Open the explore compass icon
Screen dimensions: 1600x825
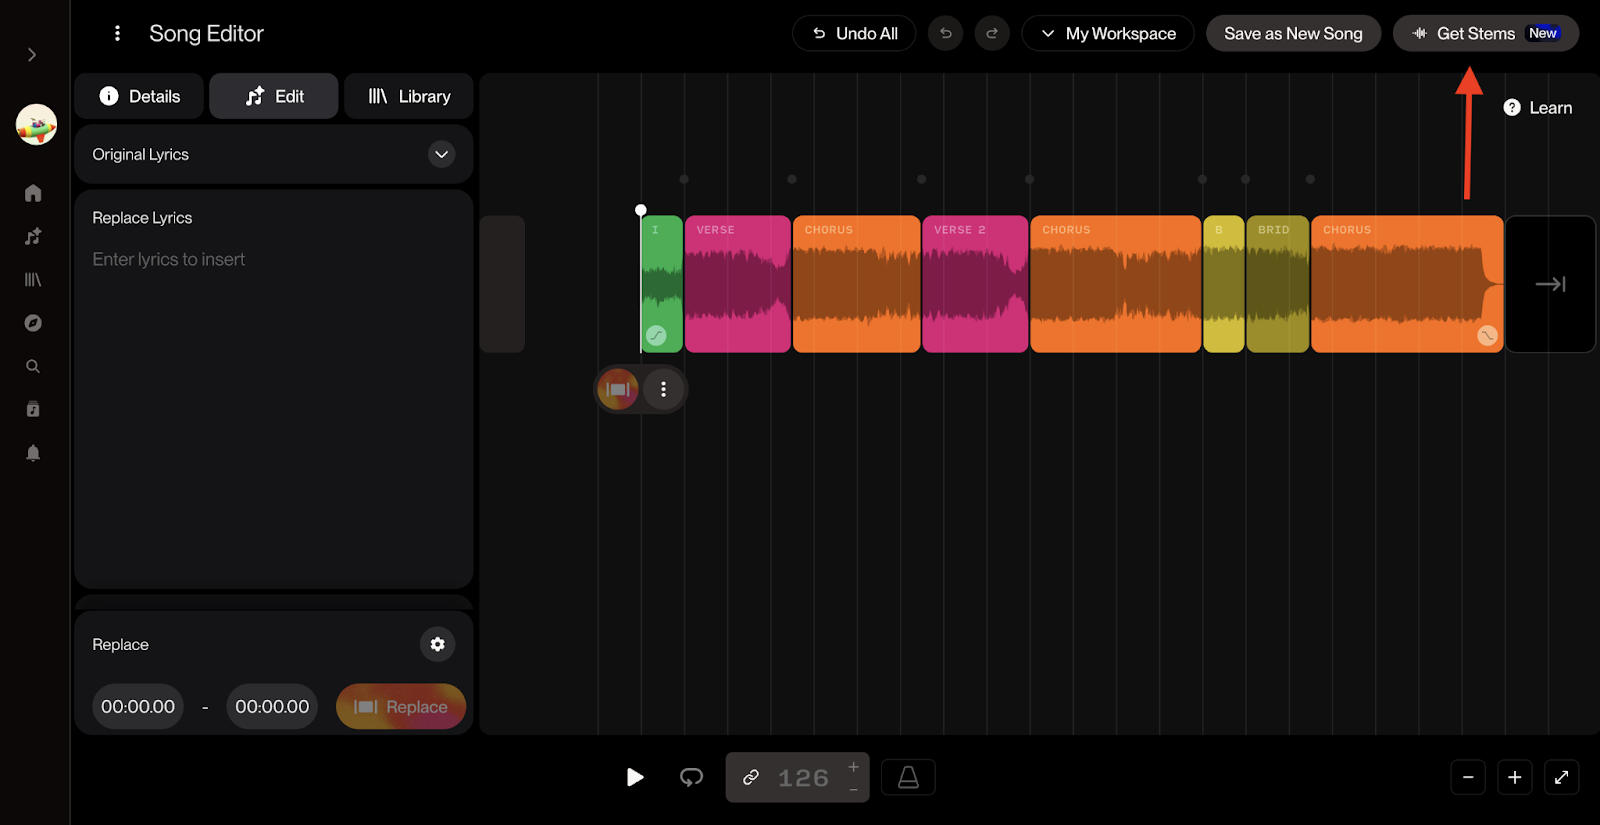point(33,323)
